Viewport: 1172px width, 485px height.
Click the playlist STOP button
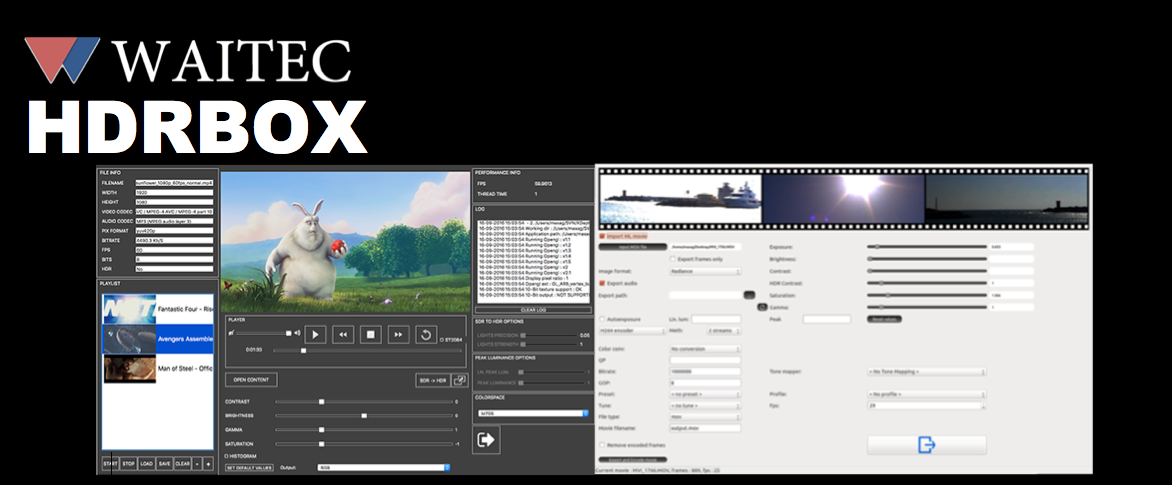[x=129, y=463]
